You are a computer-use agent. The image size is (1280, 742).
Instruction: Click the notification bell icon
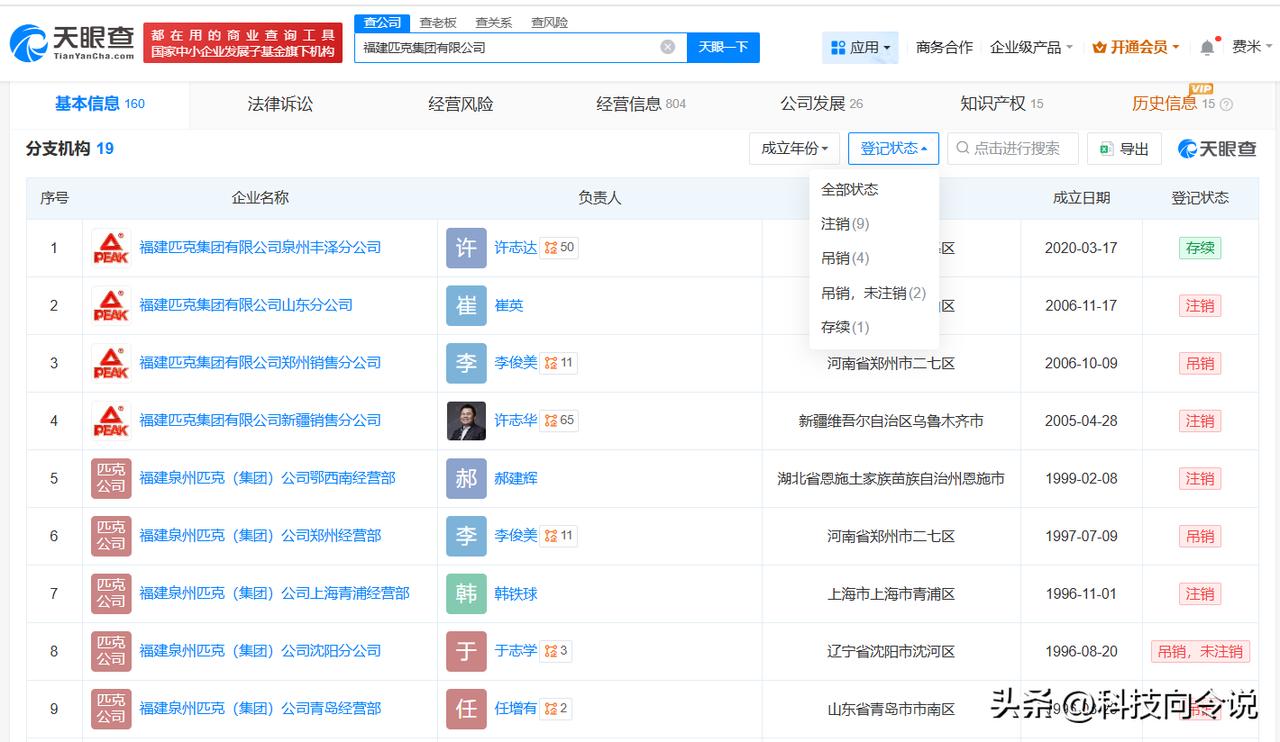click(x=1207, y=48)
